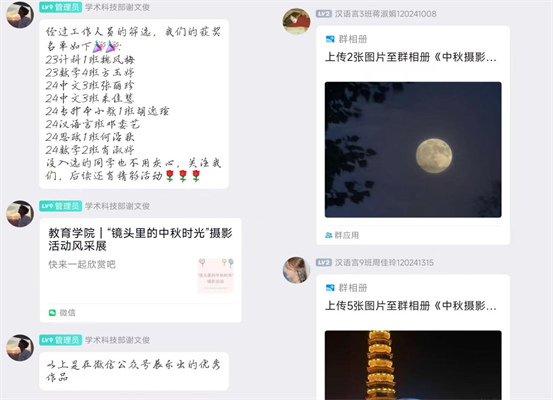
Task: Tap the 群相册 icon in 蒋淑娟's post
Action: pos(330,39)
